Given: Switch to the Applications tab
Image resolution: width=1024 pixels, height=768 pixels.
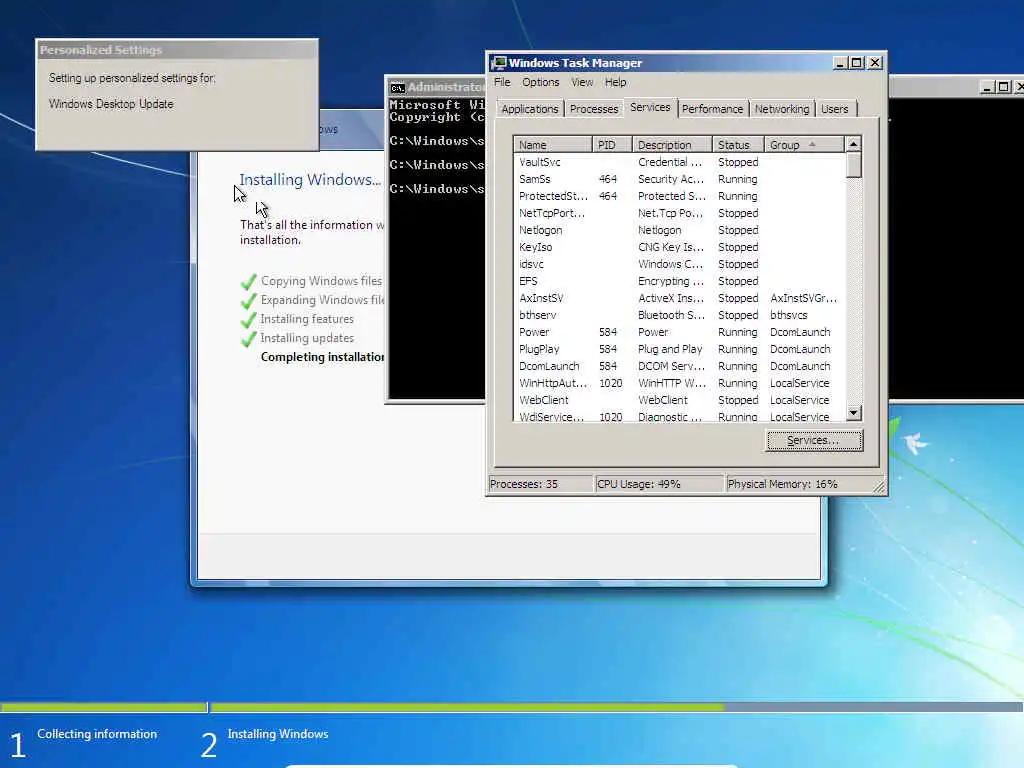Looking at the screenshot, I should (x=530, y=109).
